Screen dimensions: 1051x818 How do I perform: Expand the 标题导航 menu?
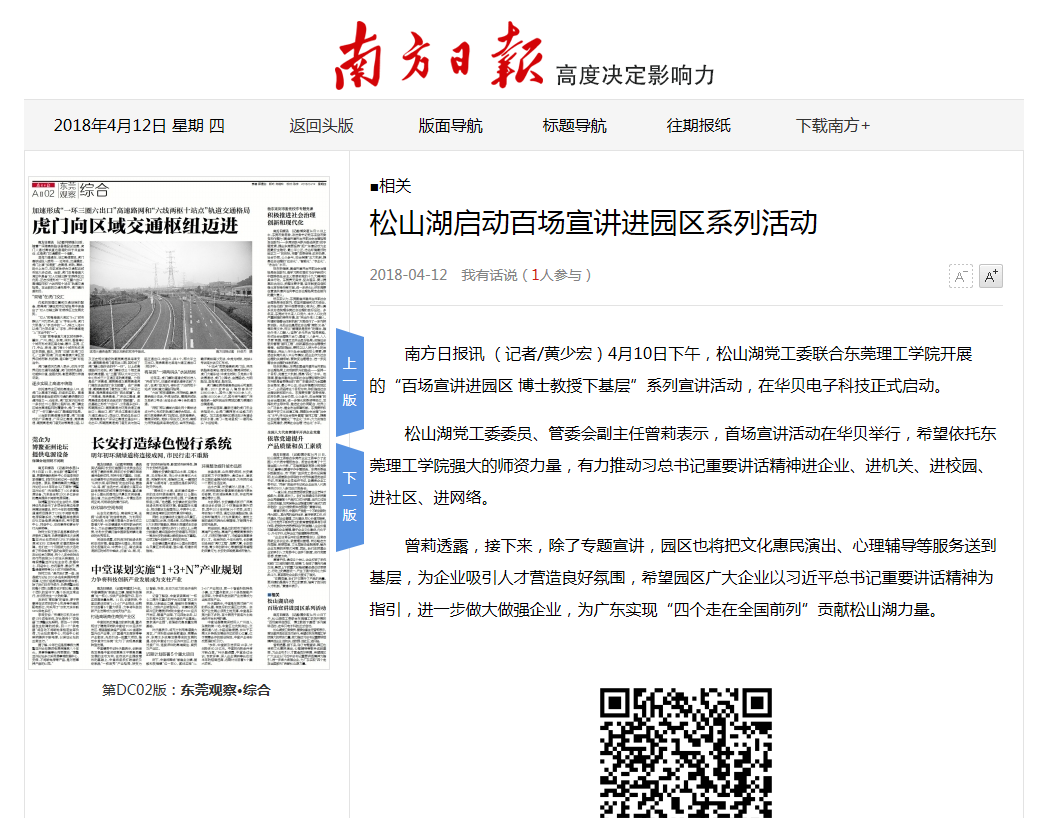(x=574, y=125)
